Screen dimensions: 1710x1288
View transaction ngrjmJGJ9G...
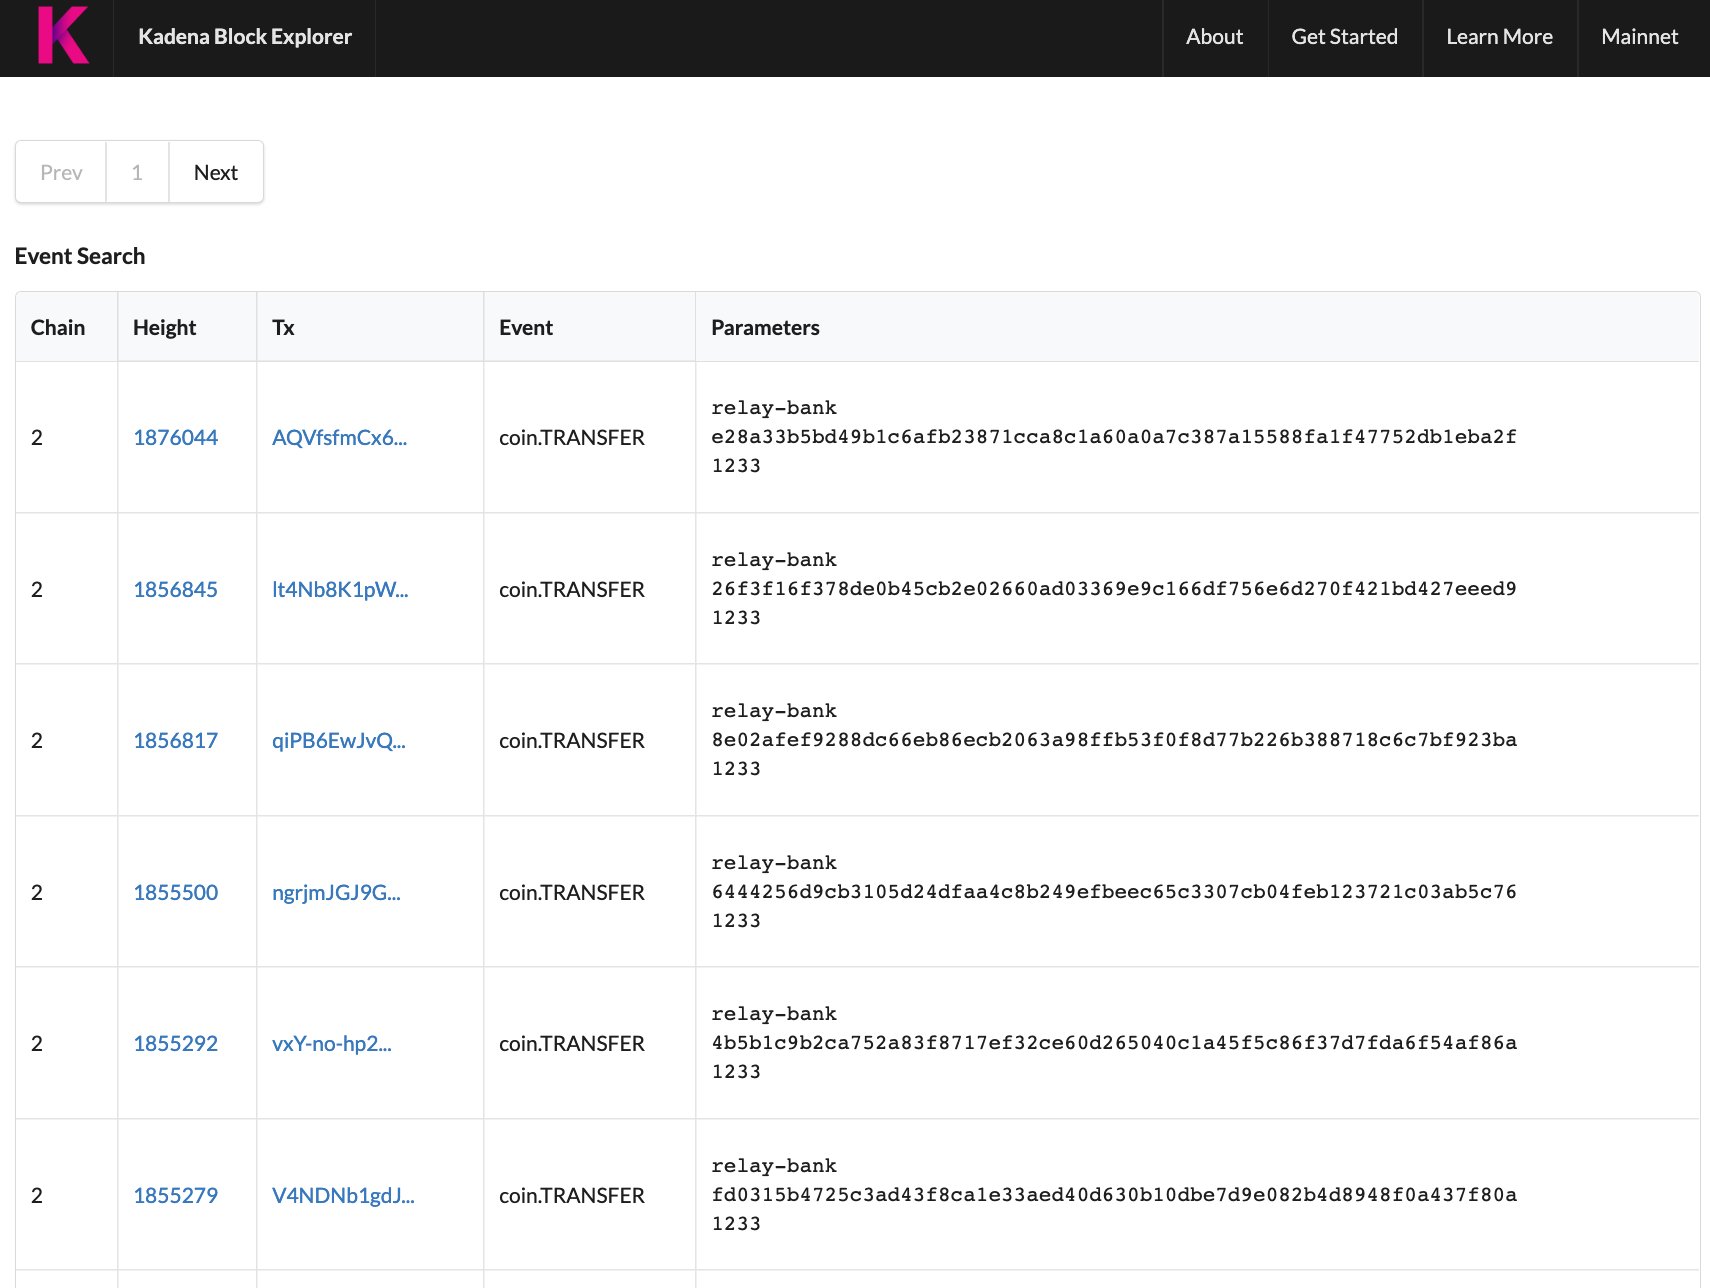(337, 892)
